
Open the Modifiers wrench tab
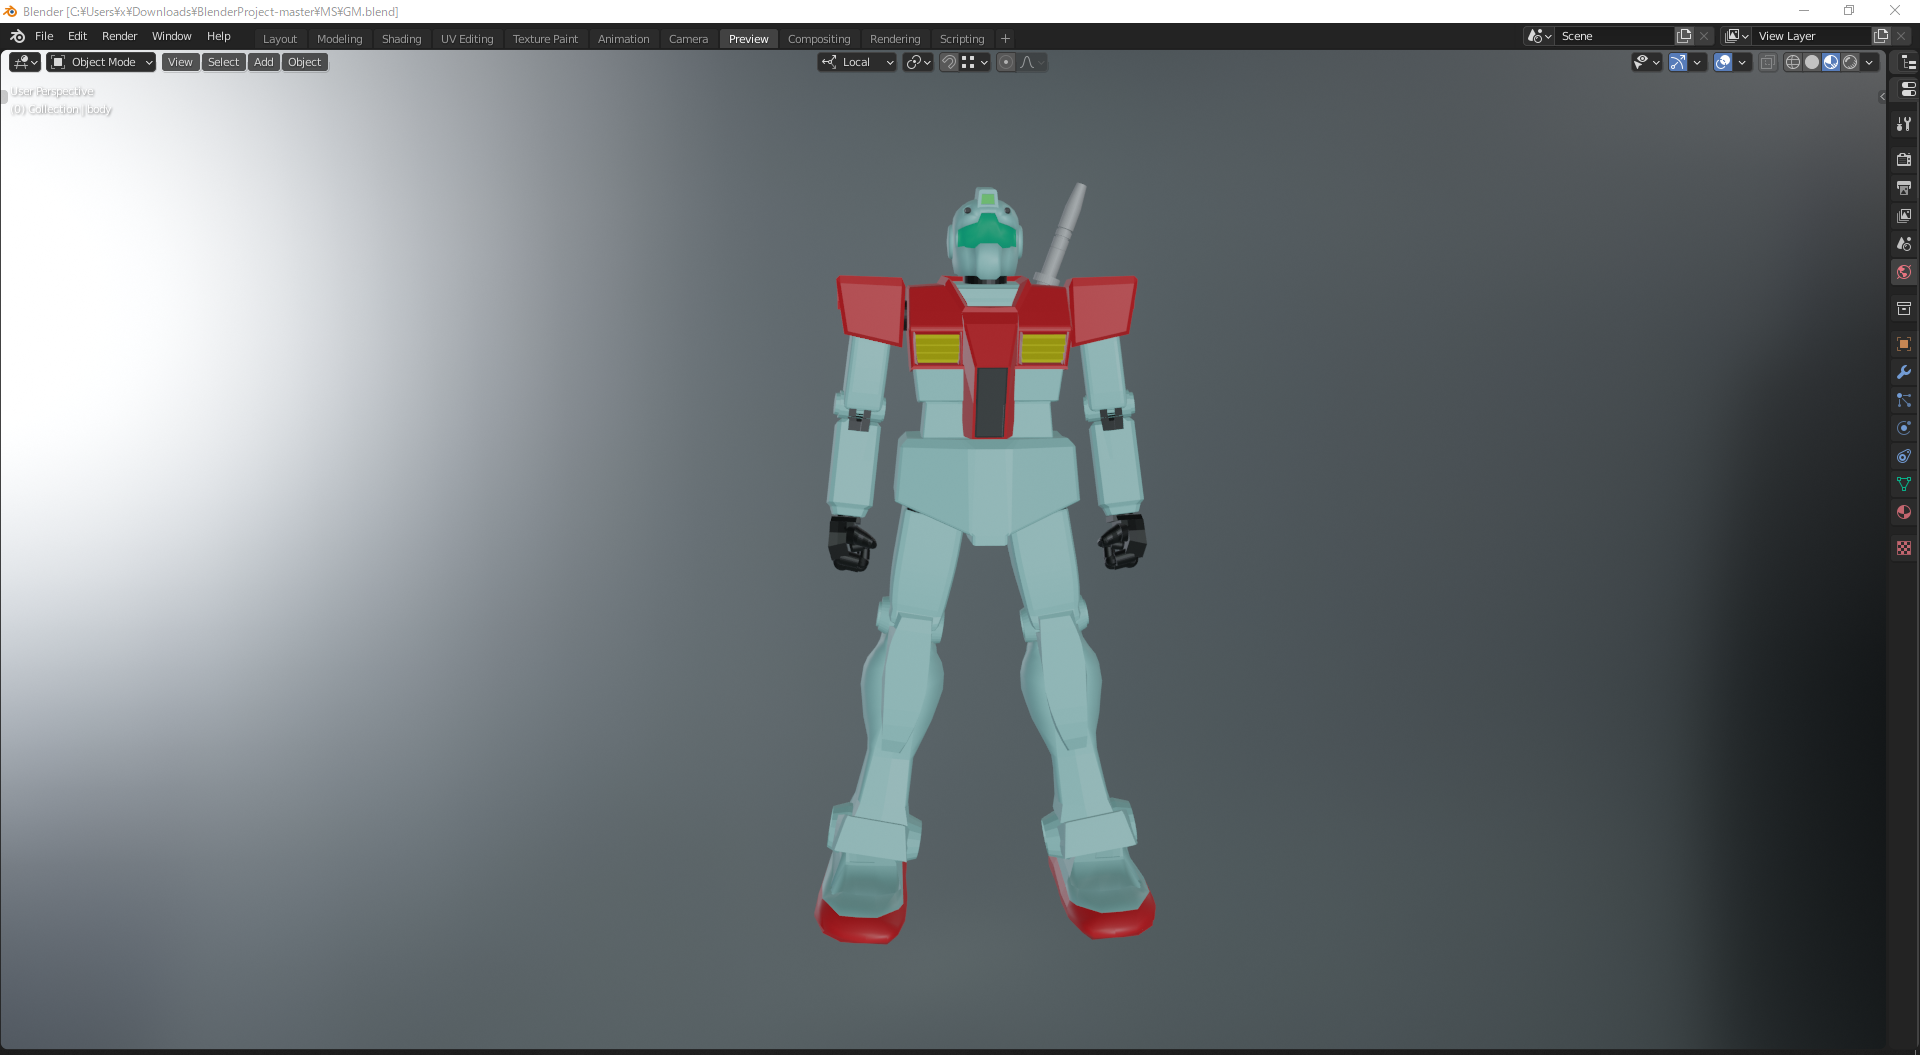pyautogui.click(x=1904, y=372)
